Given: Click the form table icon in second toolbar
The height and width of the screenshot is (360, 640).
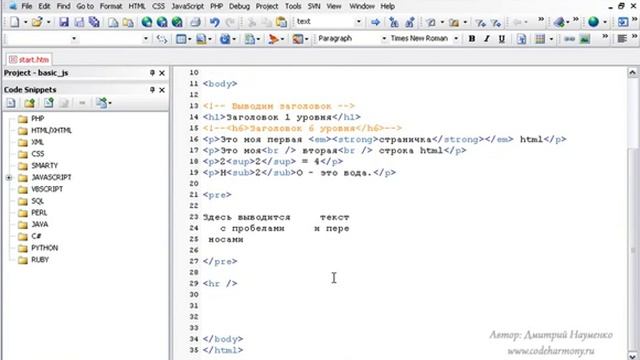Looking at the screenshot, I should [x=181, y=39].
